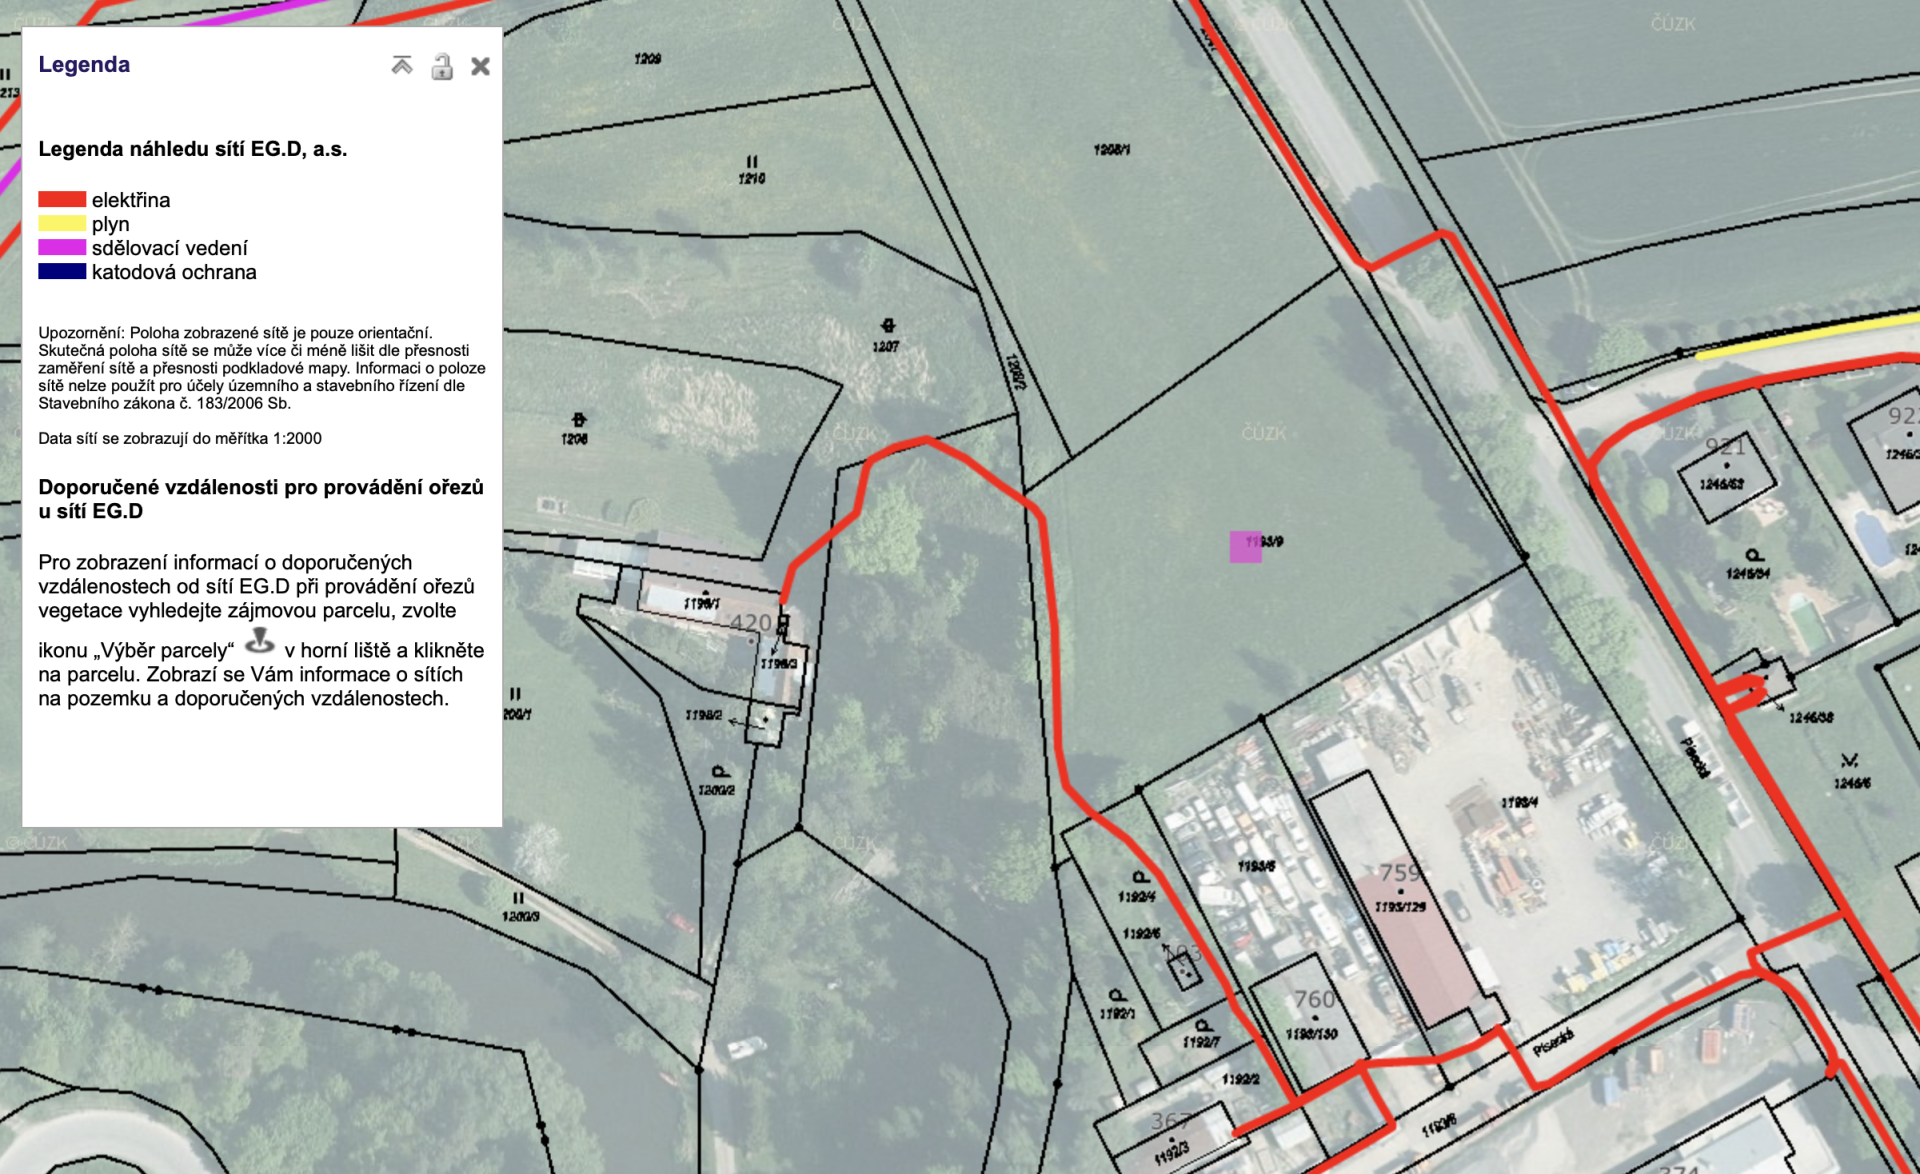Click the Výběr parcely icon in legend text
Image resolution: width=1920 pixels, height=1174 pixels.
pos(260,640)
